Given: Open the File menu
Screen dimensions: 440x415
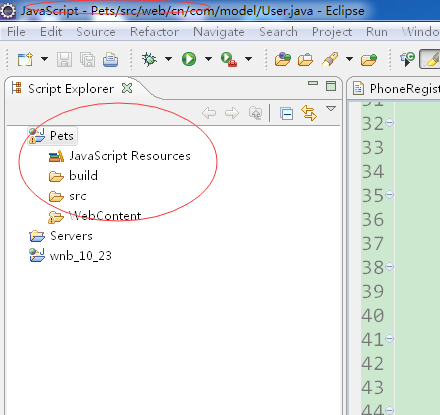Looking at the screenshot, I should click(16, 32).
